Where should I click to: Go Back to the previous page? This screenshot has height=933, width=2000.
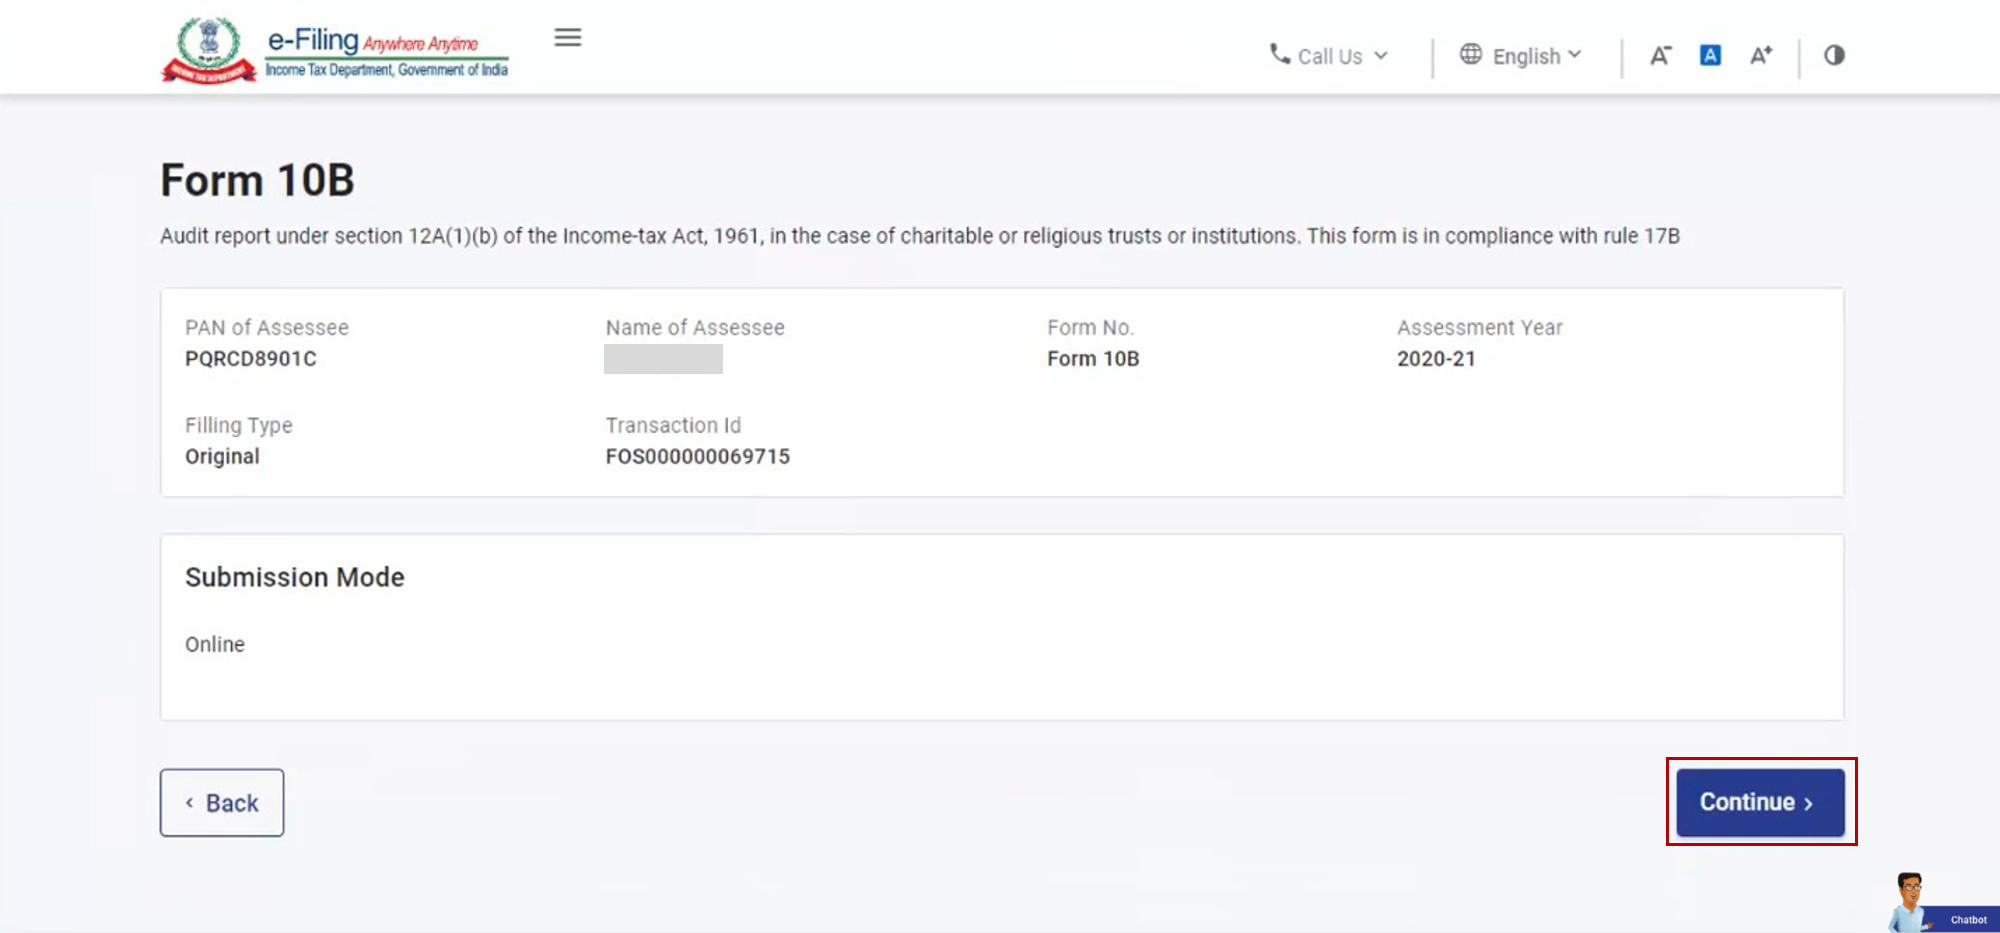222,803
